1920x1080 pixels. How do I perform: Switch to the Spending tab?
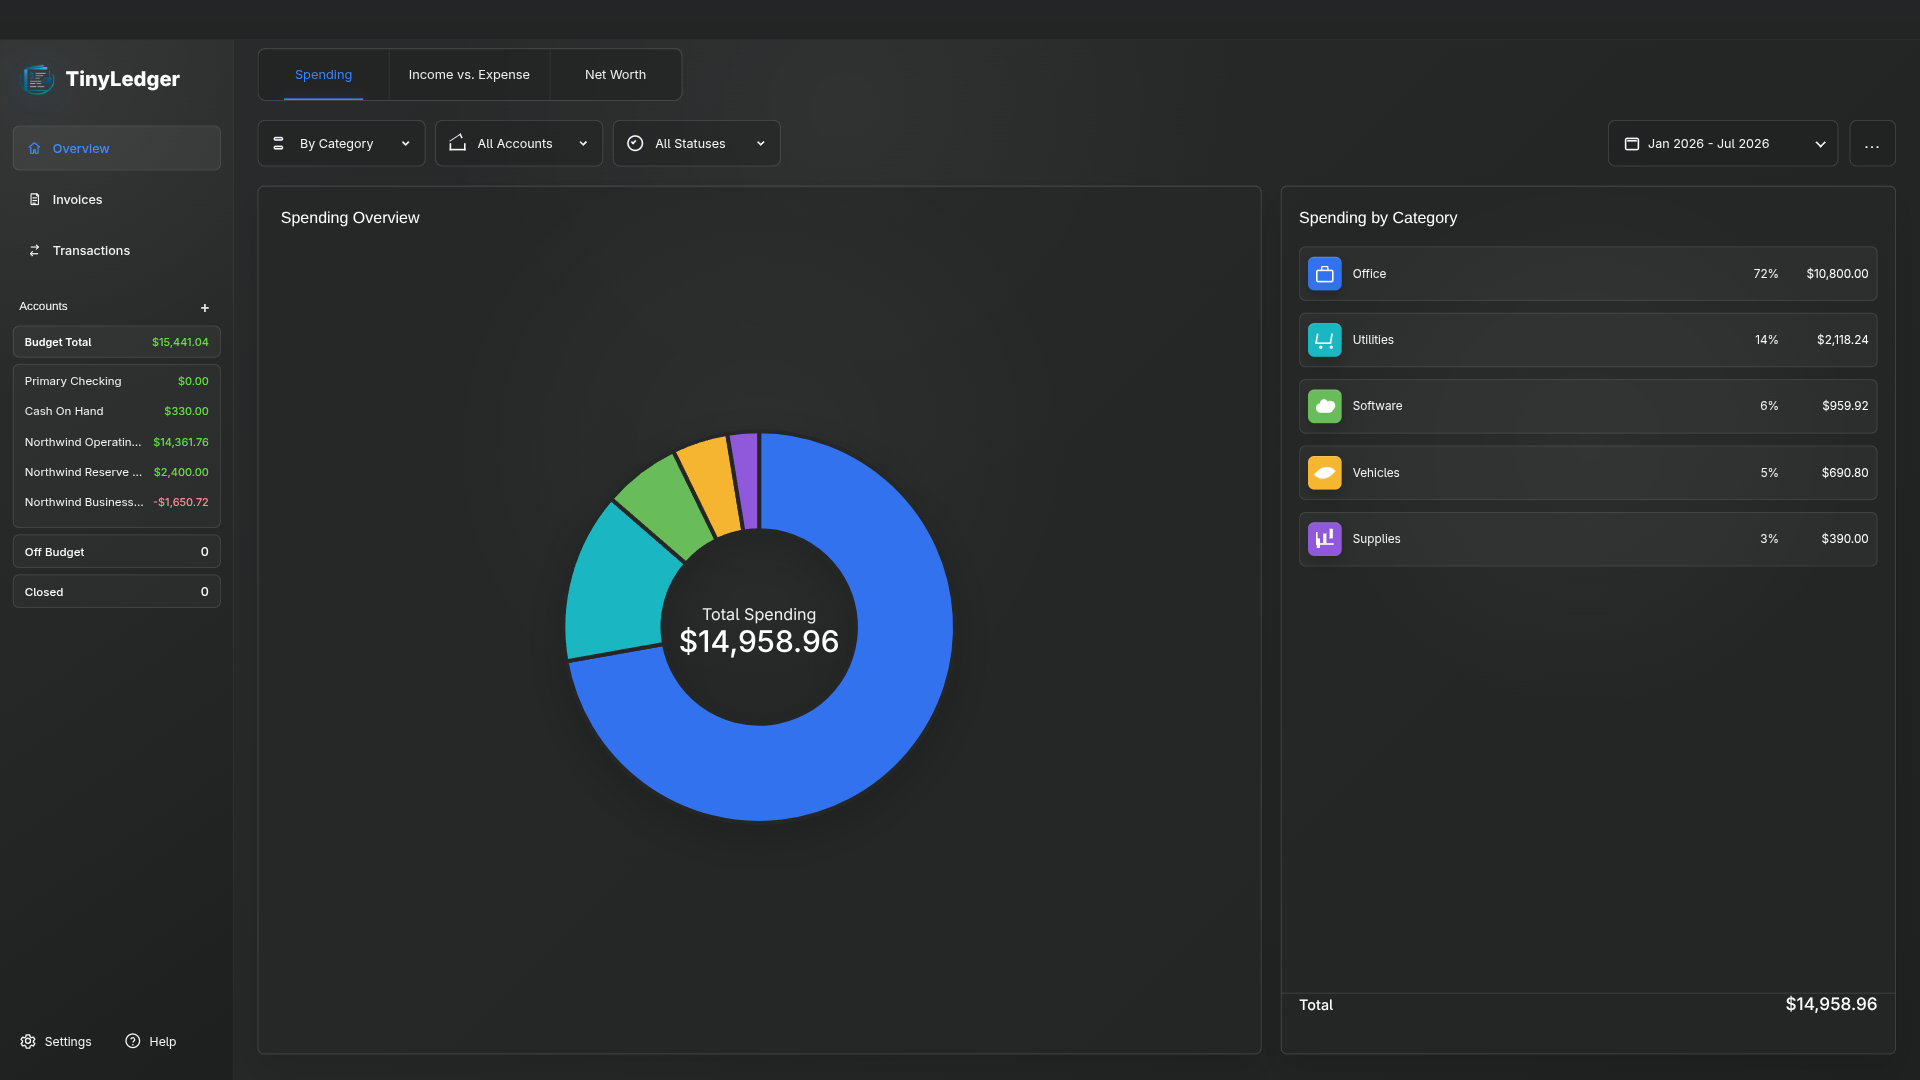[323, 75]
